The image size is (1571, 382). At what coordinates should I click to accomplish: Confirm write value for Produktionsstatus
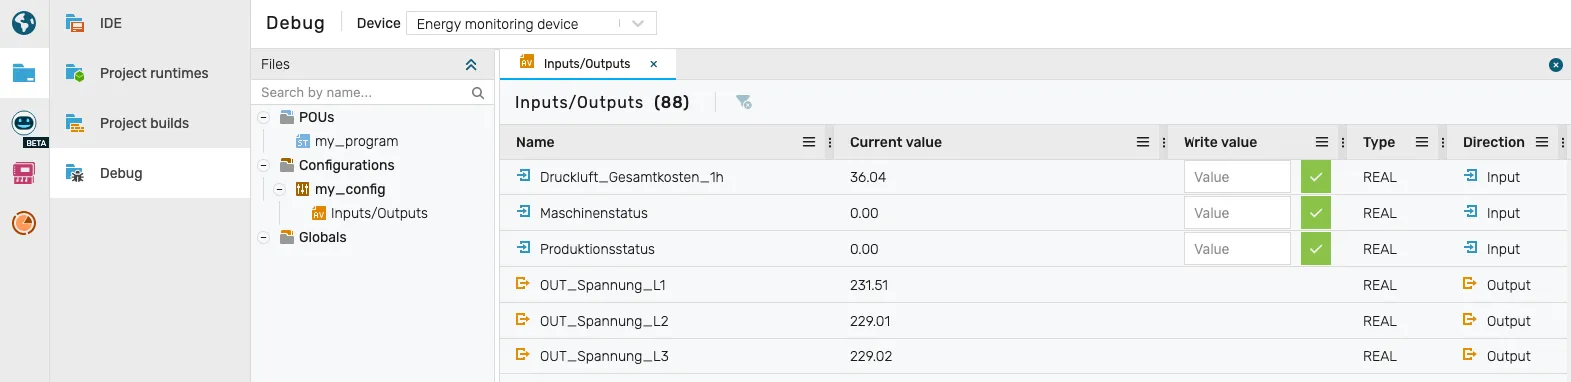point(1316,249)
